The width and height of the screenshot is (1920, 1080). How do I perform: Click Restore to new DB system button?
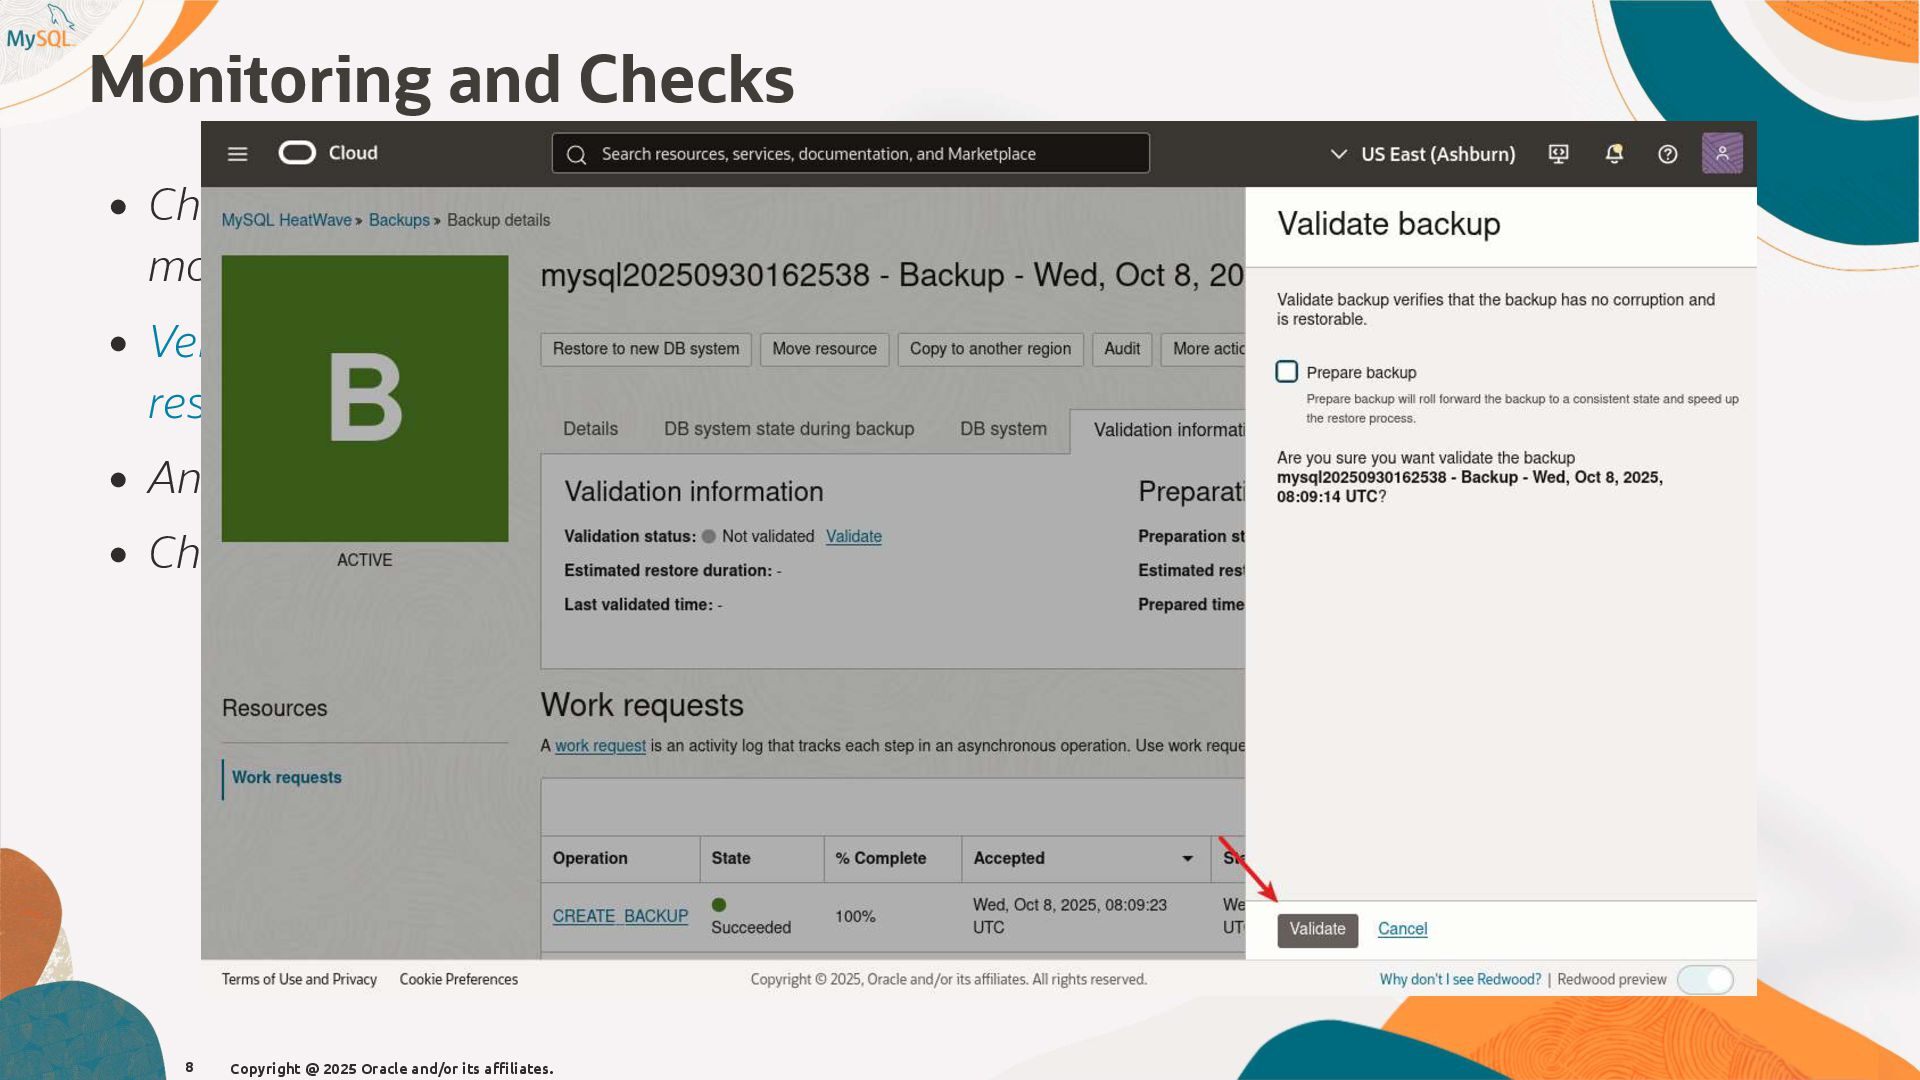645,349
